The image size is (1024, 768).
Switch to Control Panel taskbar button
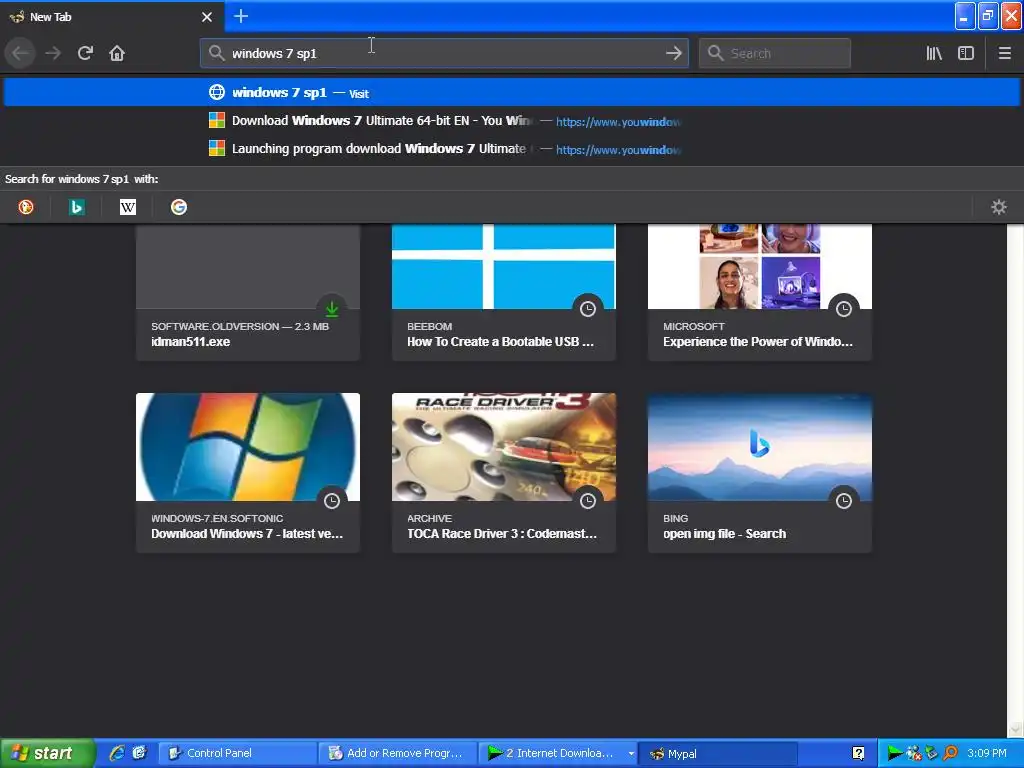(x=238, y=753)
